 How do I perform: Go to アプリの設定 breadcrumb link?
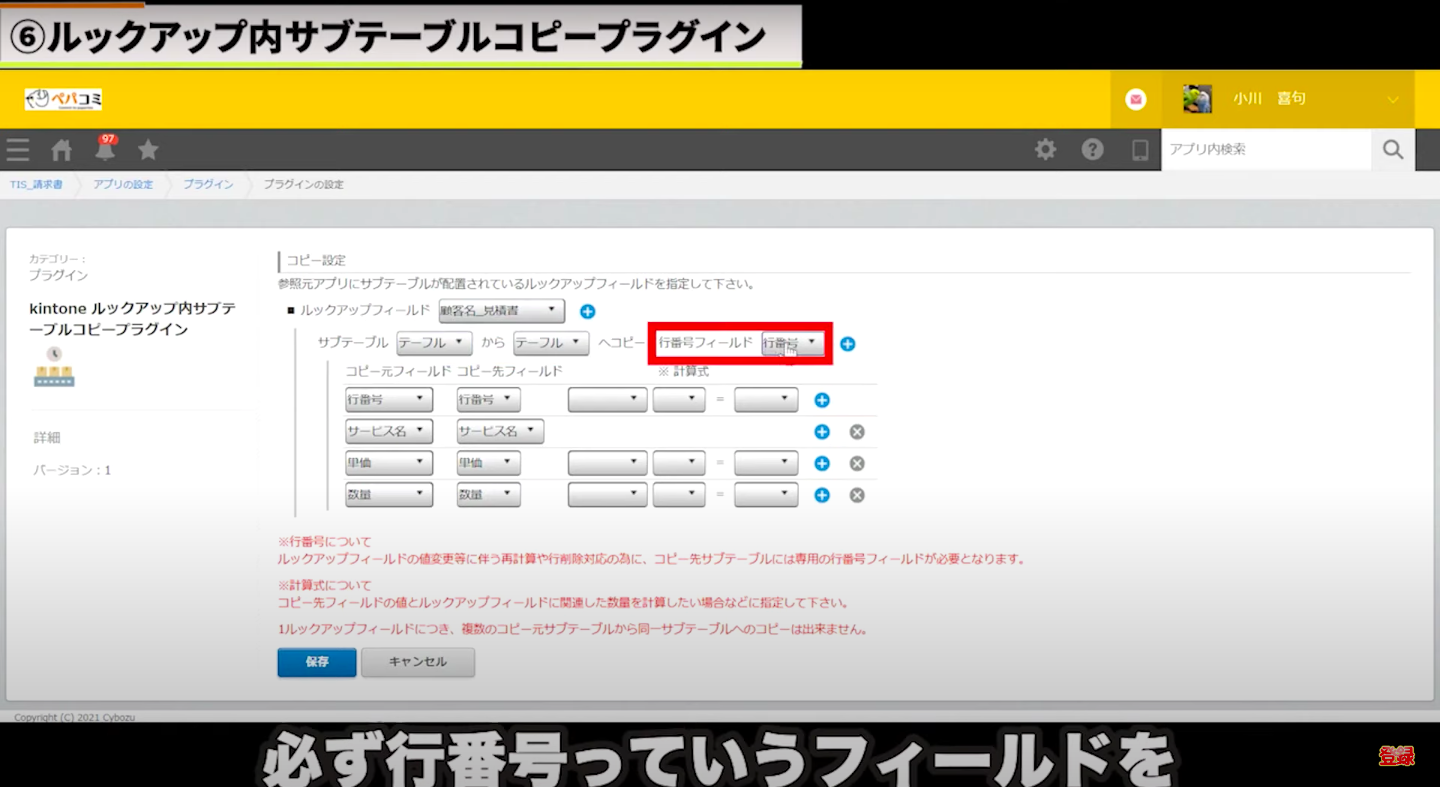[x=123, y=185]
